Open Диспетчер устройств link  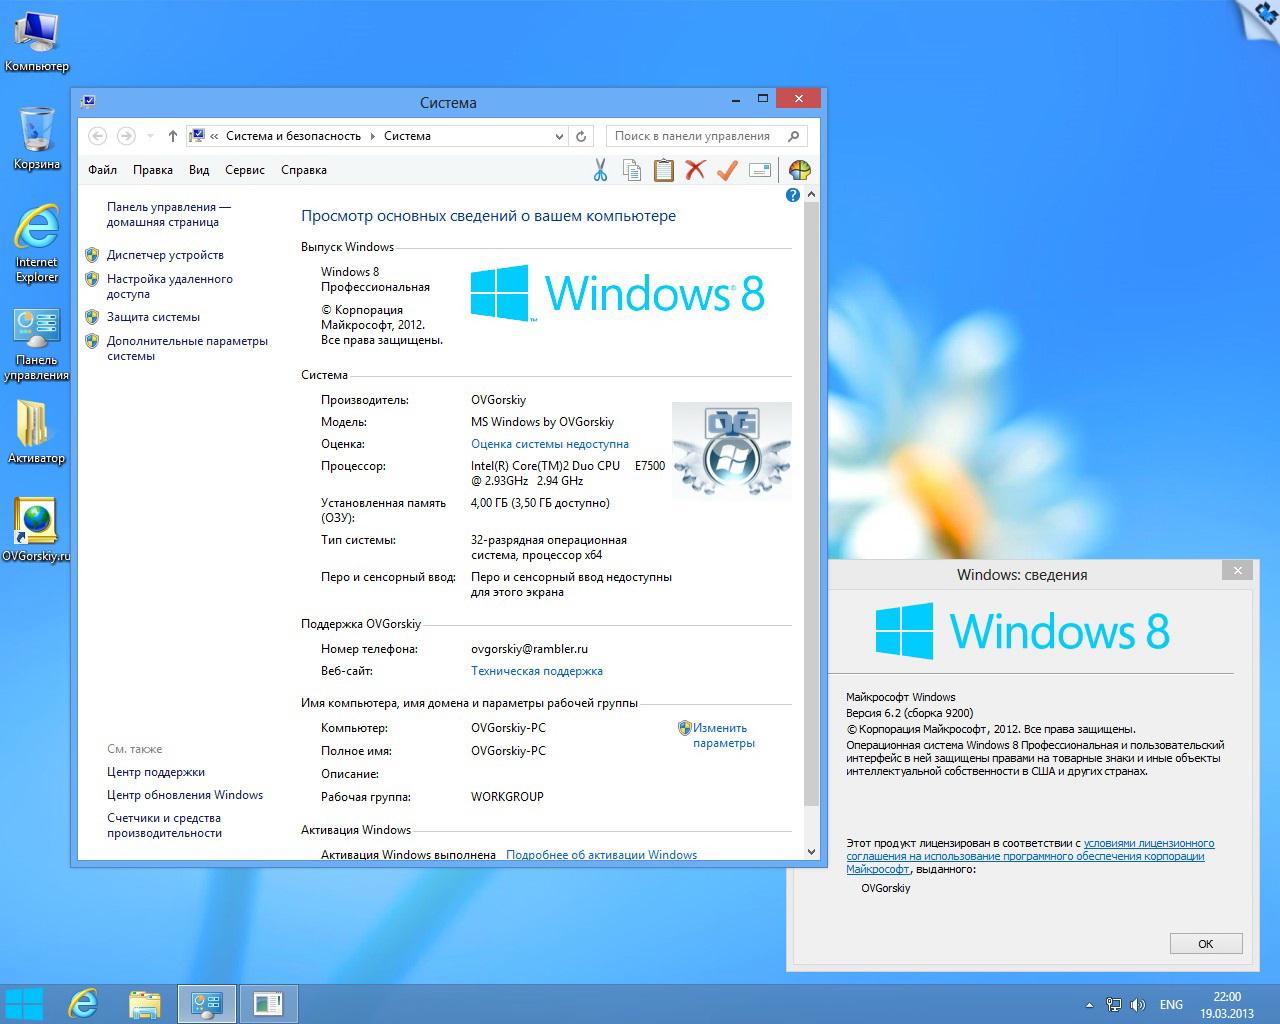[x=165, y=255]
